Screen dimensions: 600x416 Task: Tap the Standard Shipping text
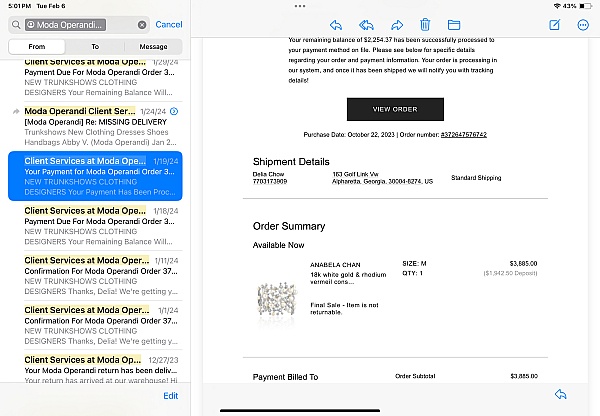[476, 178]
